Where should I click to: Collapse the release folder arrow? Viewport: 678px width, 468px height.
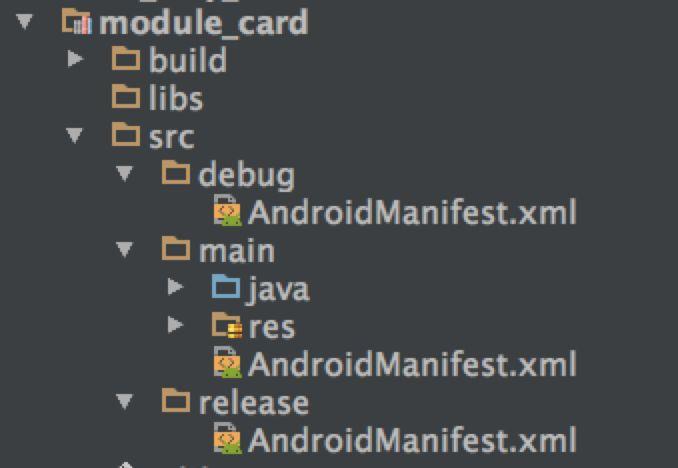[x=125, y=401]
